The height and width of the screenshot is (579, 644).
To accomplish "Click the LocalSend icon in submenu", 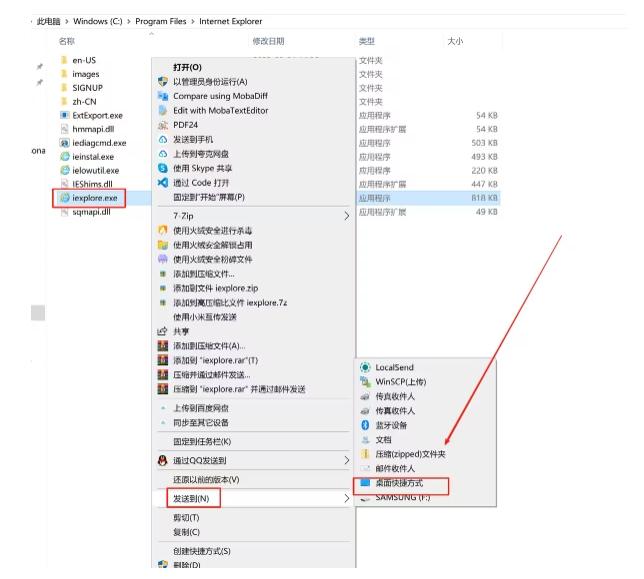I will [365, 368].
